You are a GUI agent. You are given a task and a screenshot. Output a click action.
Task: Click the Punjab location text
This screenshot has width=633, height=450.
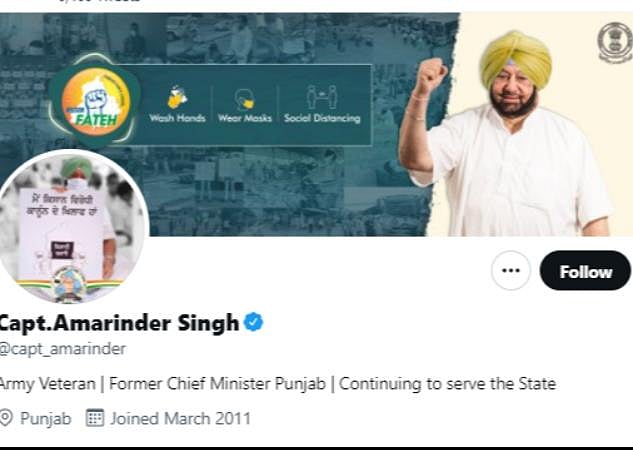click(x=46, y=419)
